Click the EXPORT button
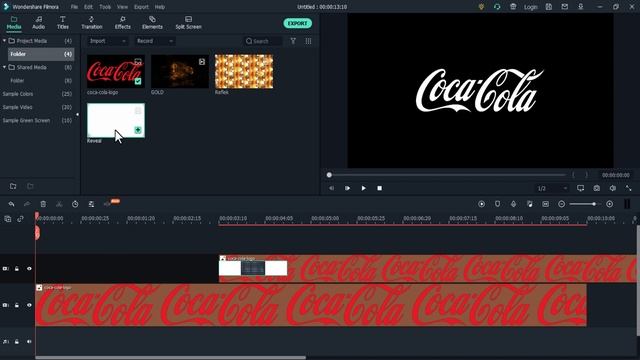640x360 pixels. pyautogui.click(x=298, y=23)
